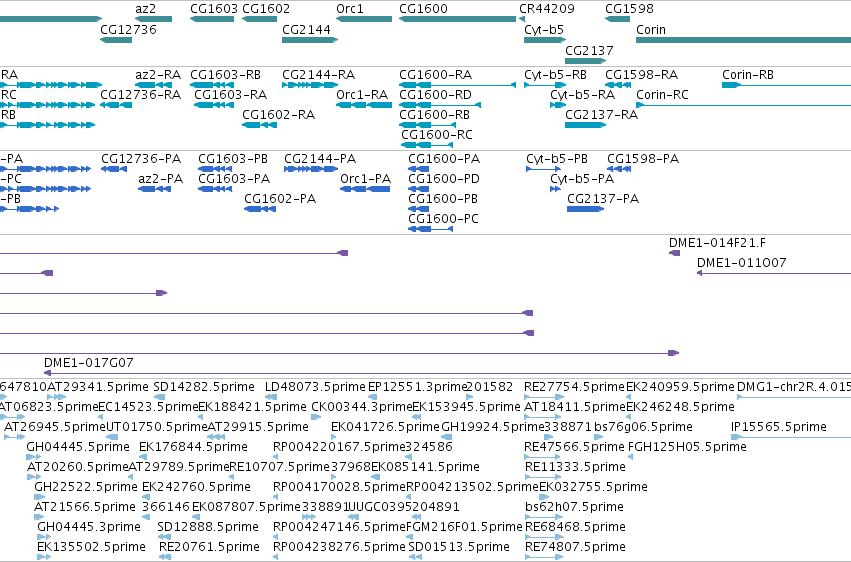Select the DME1-014F21.F BAC label

717,242
